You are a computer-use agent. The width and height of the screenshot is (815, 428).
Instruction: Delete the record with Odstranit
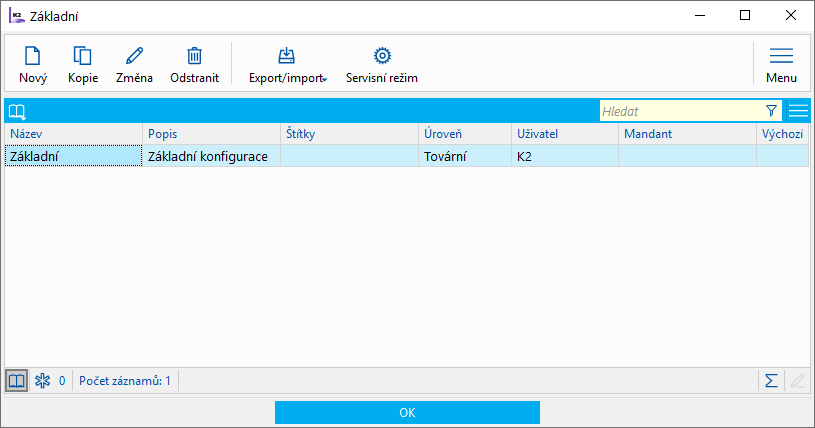tap(194, 65)
